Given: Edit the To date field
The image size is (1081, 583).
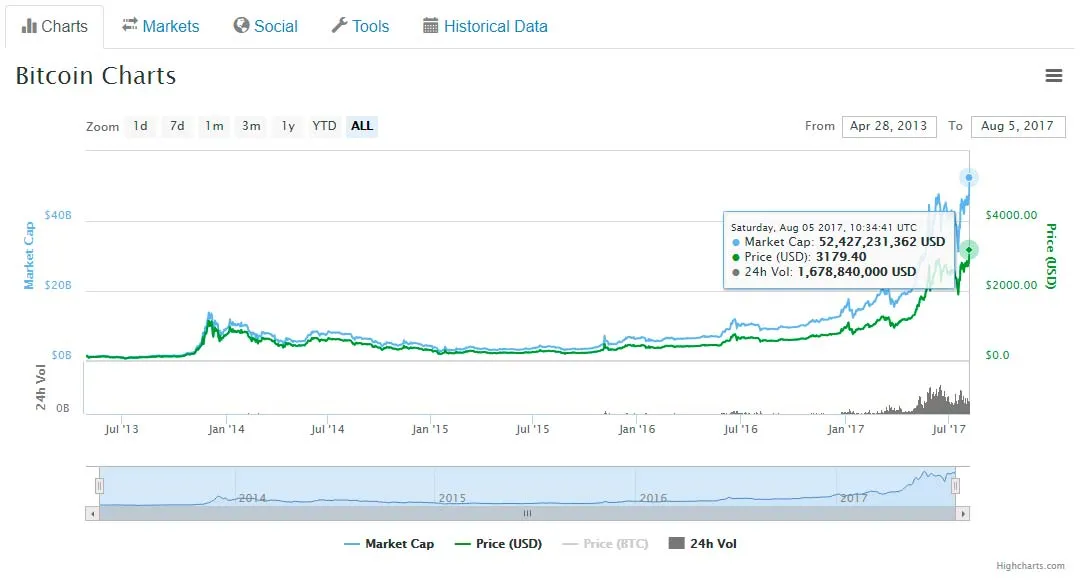Looking at the screenshot, I should click(x=1018, y=126).
